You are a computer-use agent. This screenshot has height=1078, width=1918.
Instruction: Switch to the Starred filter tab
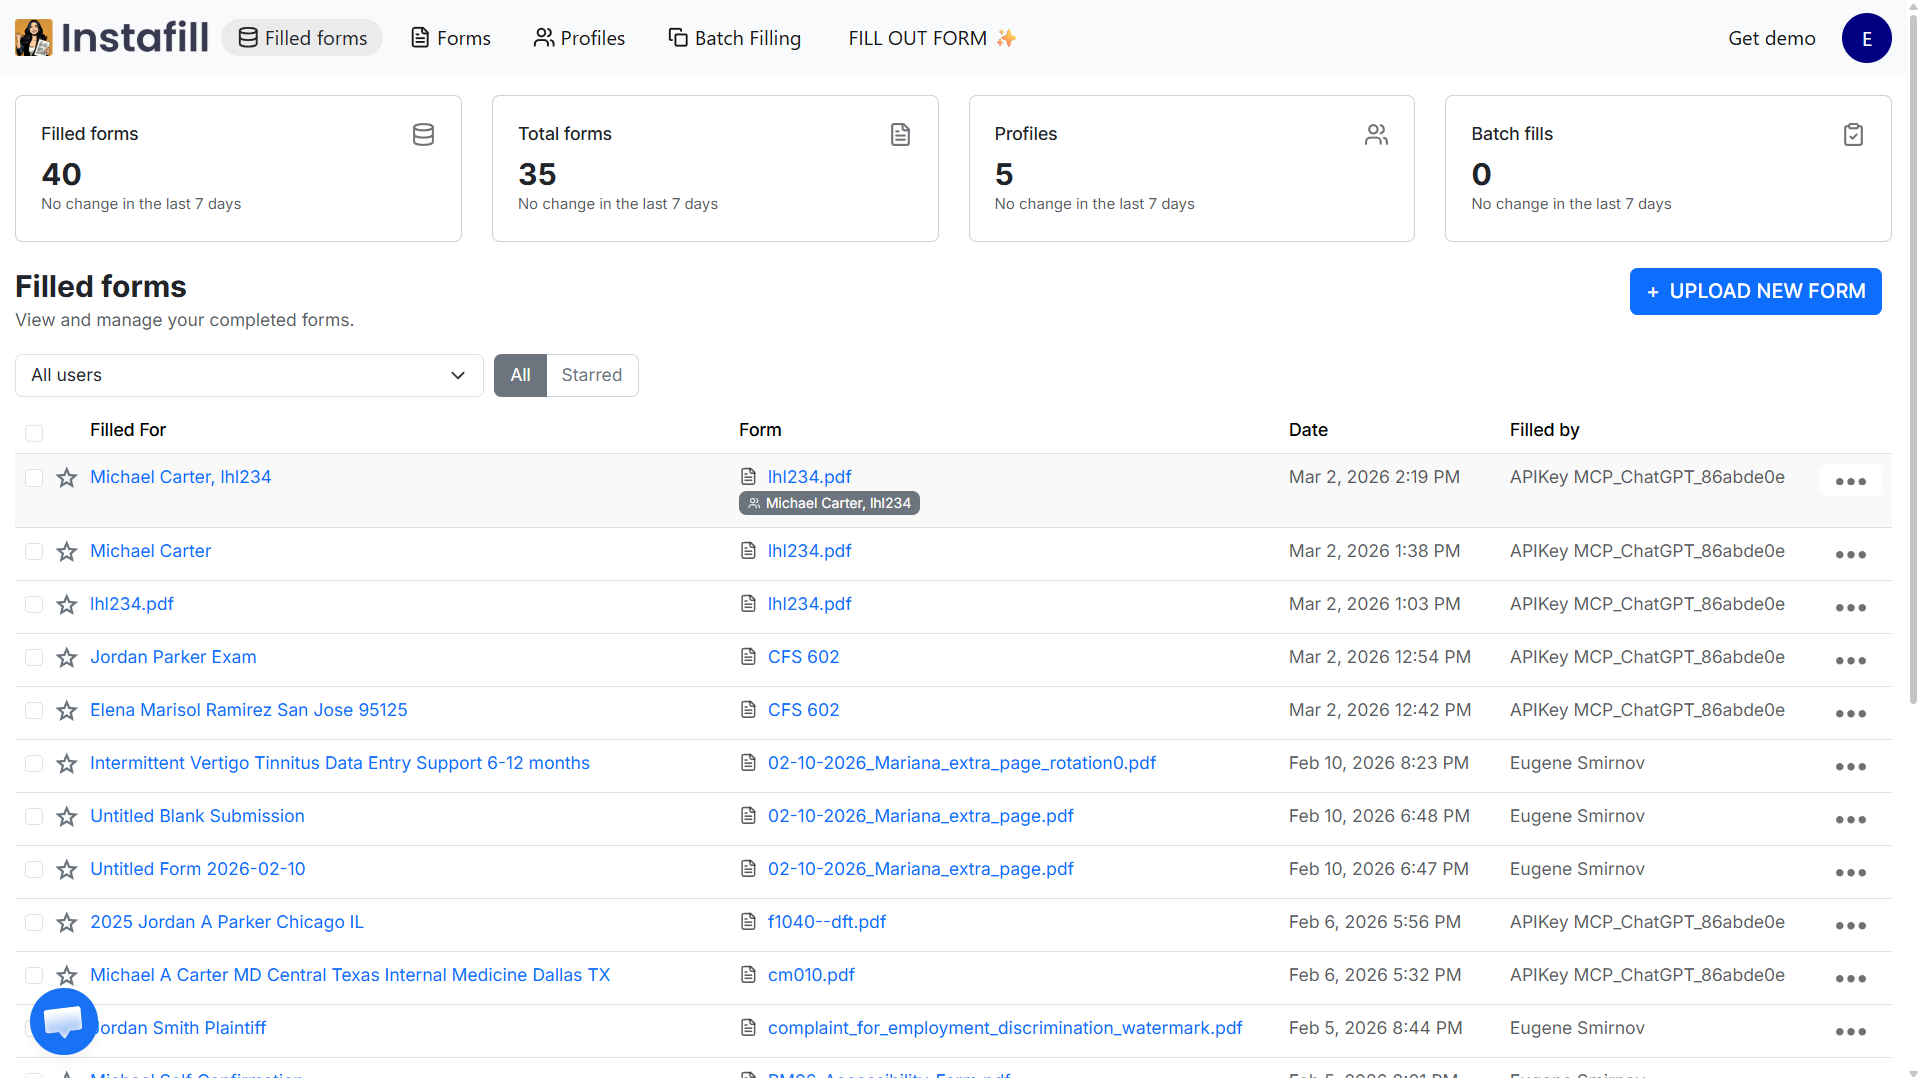(591, 376)
